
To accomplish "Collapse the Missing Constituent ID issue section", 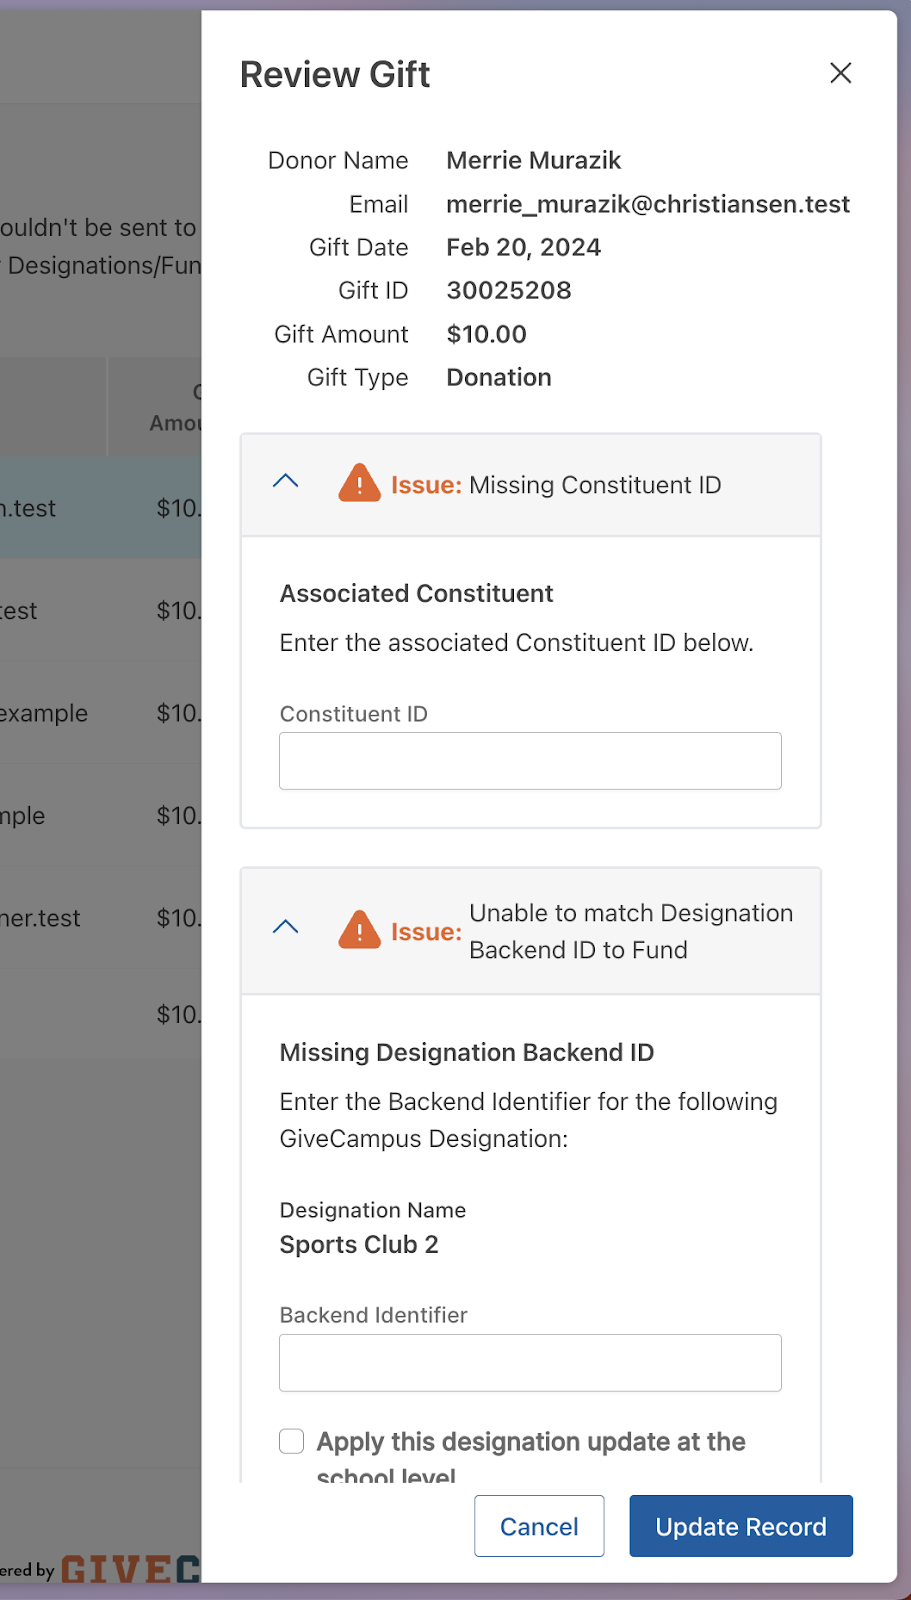I will (286, 481).
